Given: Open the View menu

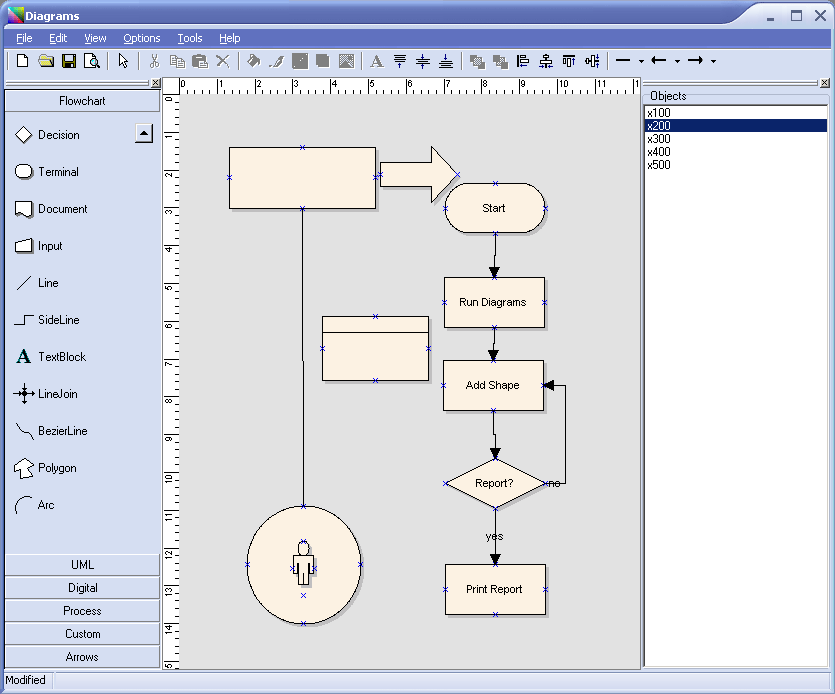Looking at the screenshot, I should (95, 38).
